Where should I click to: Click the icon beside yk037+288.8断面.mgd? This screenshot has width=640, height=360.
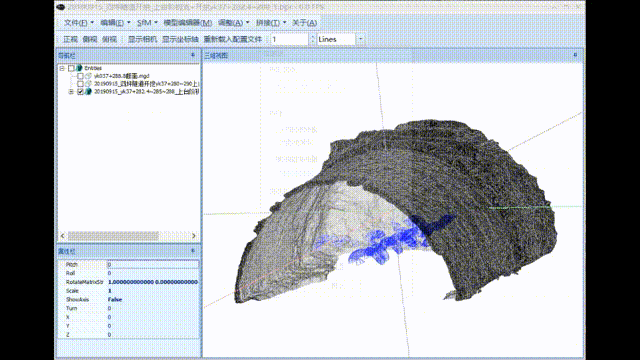[x=88, y=76]
